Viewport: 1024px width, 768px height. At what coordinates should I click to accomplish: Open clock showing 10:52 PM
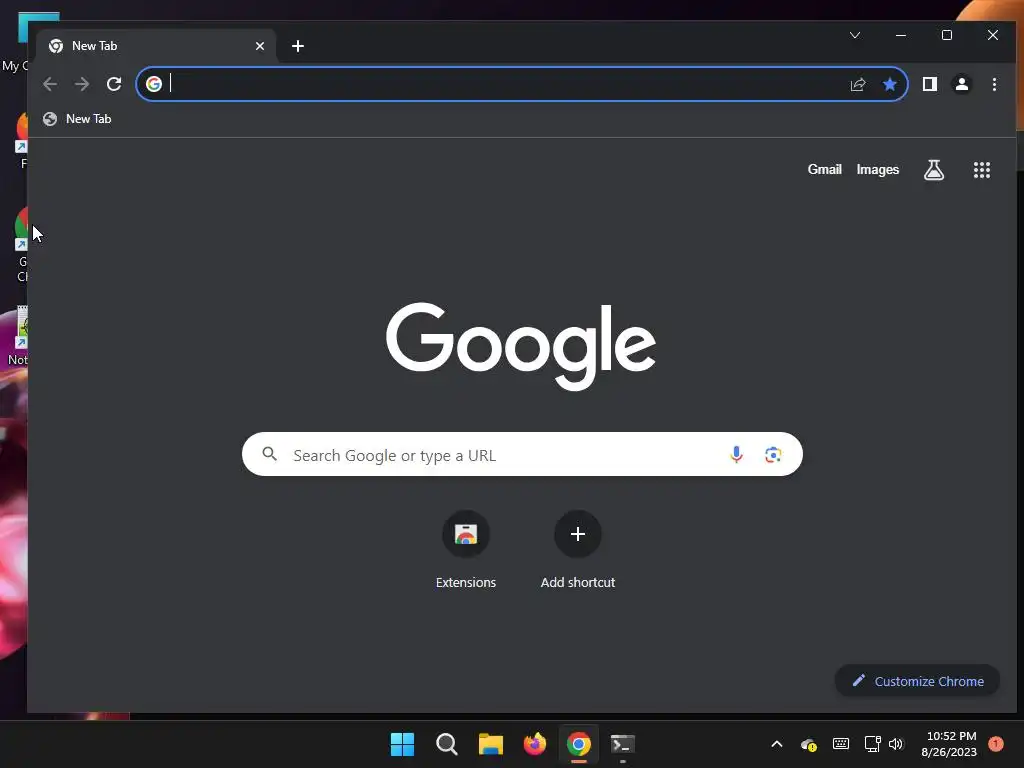coord(950,744)
